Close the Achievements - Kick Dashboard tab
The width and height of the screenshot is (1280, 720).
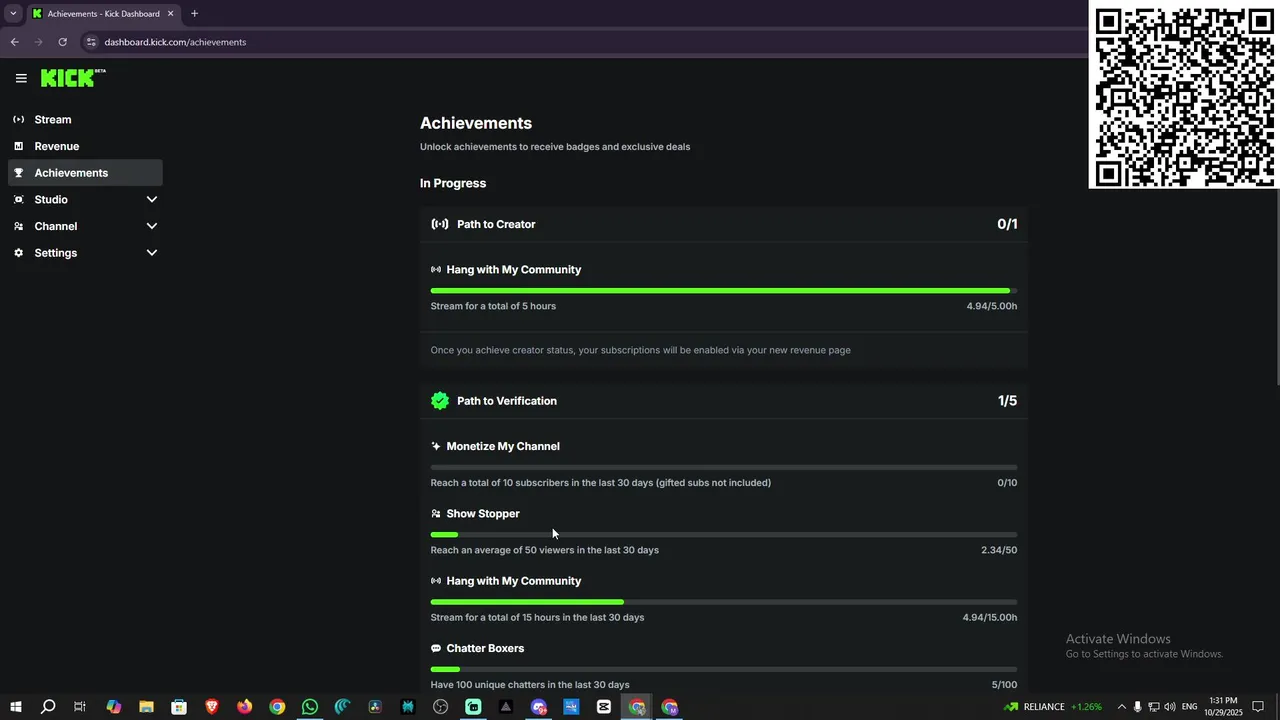(170, 14)
